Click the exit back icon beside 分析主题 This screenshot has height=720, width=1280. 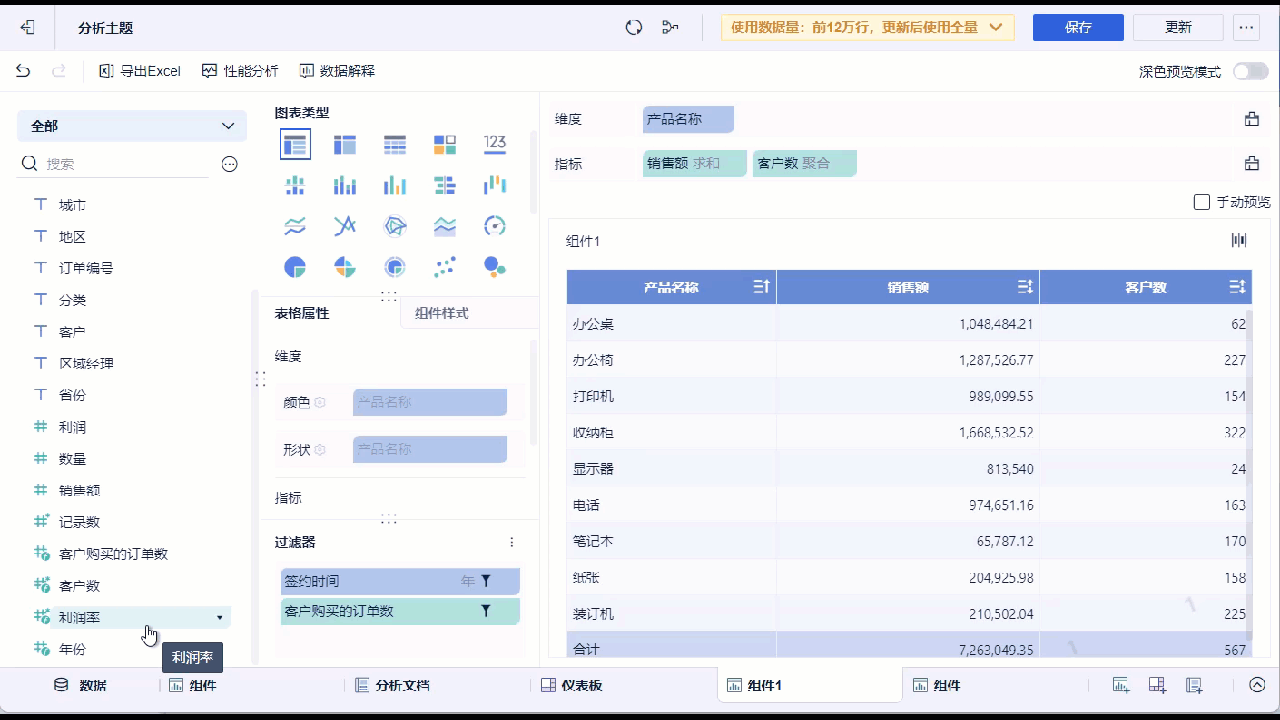27,28
